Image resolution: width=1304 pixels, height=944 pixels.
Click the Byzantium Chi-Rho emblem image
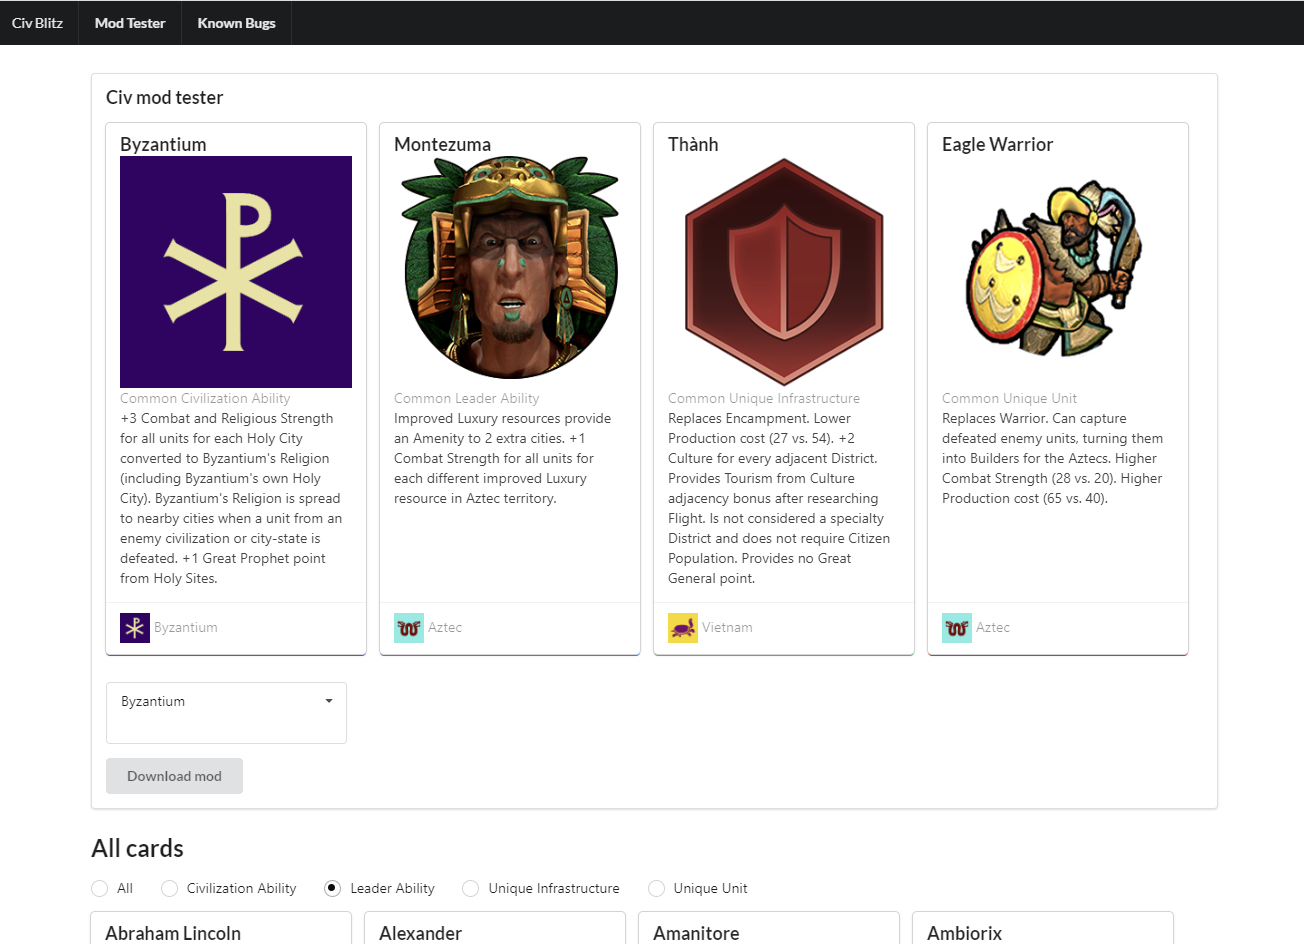[x=236, y=272]
